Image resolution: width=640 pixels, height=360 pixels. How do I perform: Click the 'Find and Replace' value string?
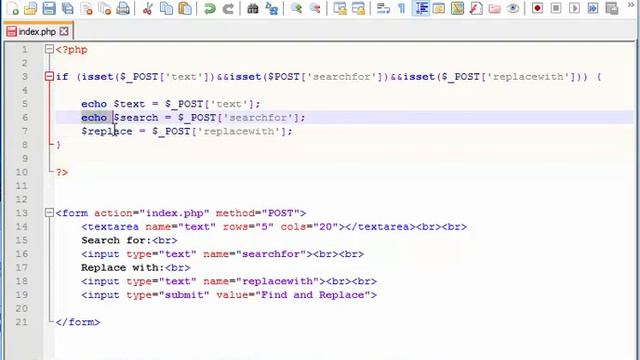click(313, 295)
